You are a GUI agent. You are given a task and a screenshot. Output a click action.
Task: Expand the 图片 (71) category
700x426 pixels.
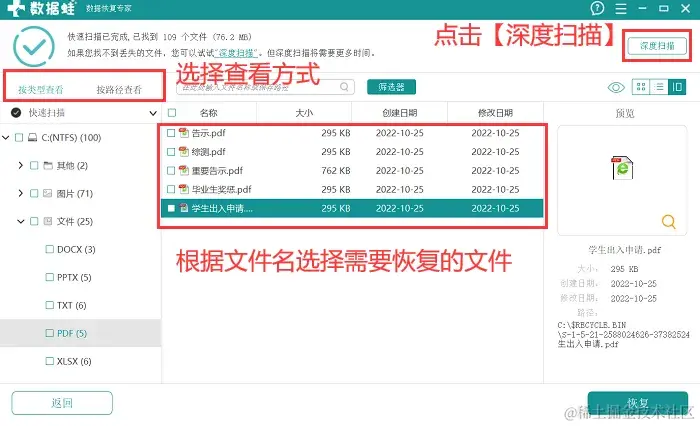(21, 193)
